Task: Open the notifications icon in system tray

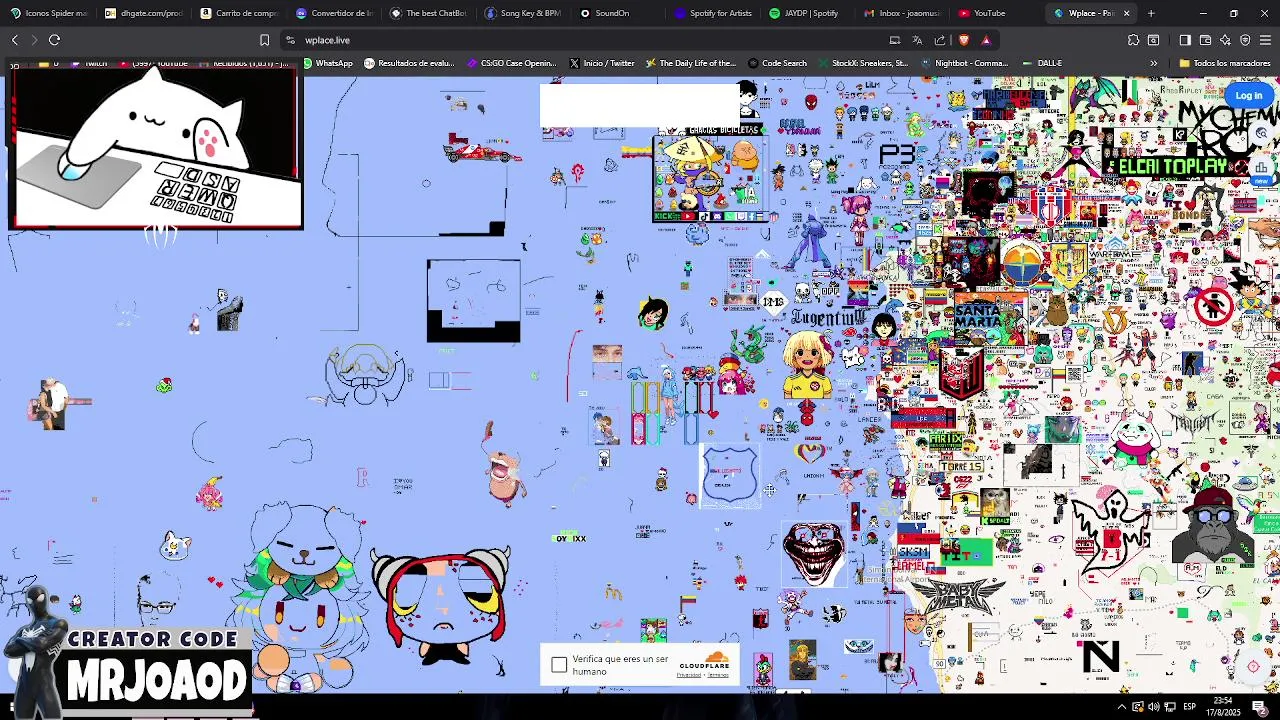Action: pyautogui.click(x=1260, y=707)
